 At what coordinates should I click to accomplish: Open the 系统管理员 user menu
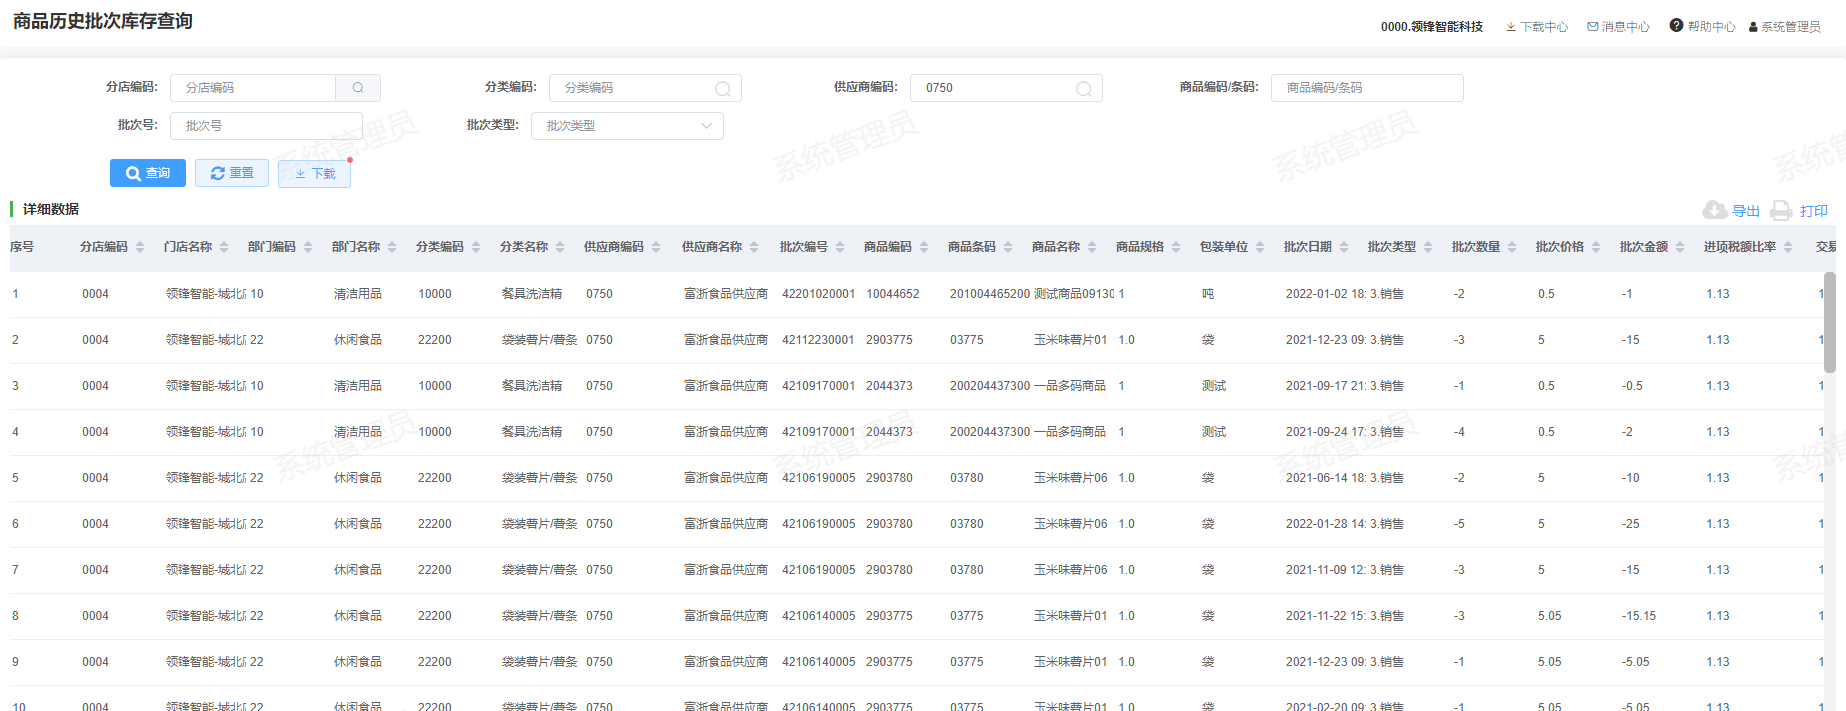coord(1784,27)
